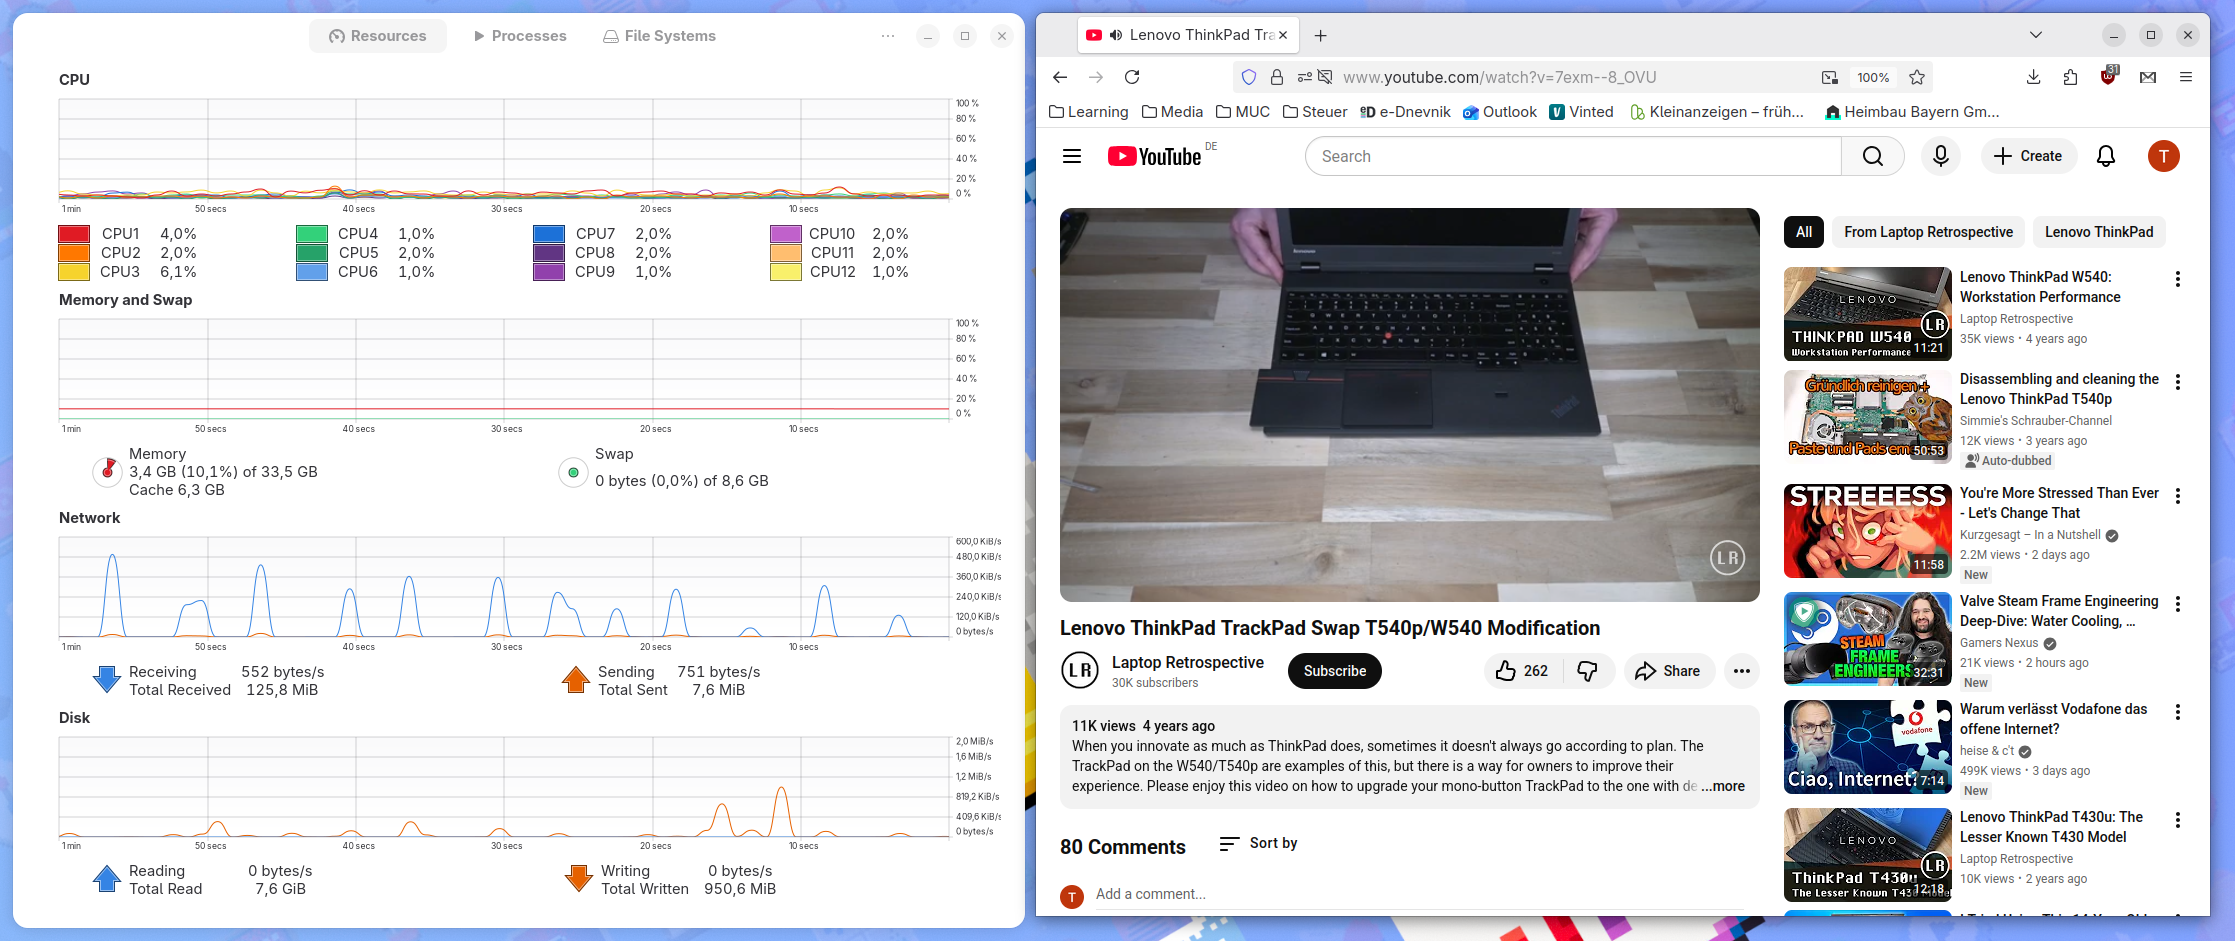2235x941 pixels.
Task: Change the CPU10 pink color swatch
Action: pyautogui.click(x=786, y=234)
